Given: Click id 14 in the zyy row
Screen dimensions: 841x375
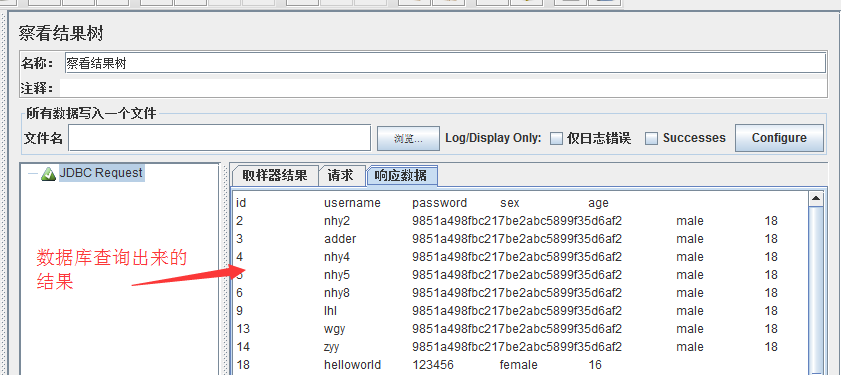Looking at the screenshot, I should tap(243, 347).
